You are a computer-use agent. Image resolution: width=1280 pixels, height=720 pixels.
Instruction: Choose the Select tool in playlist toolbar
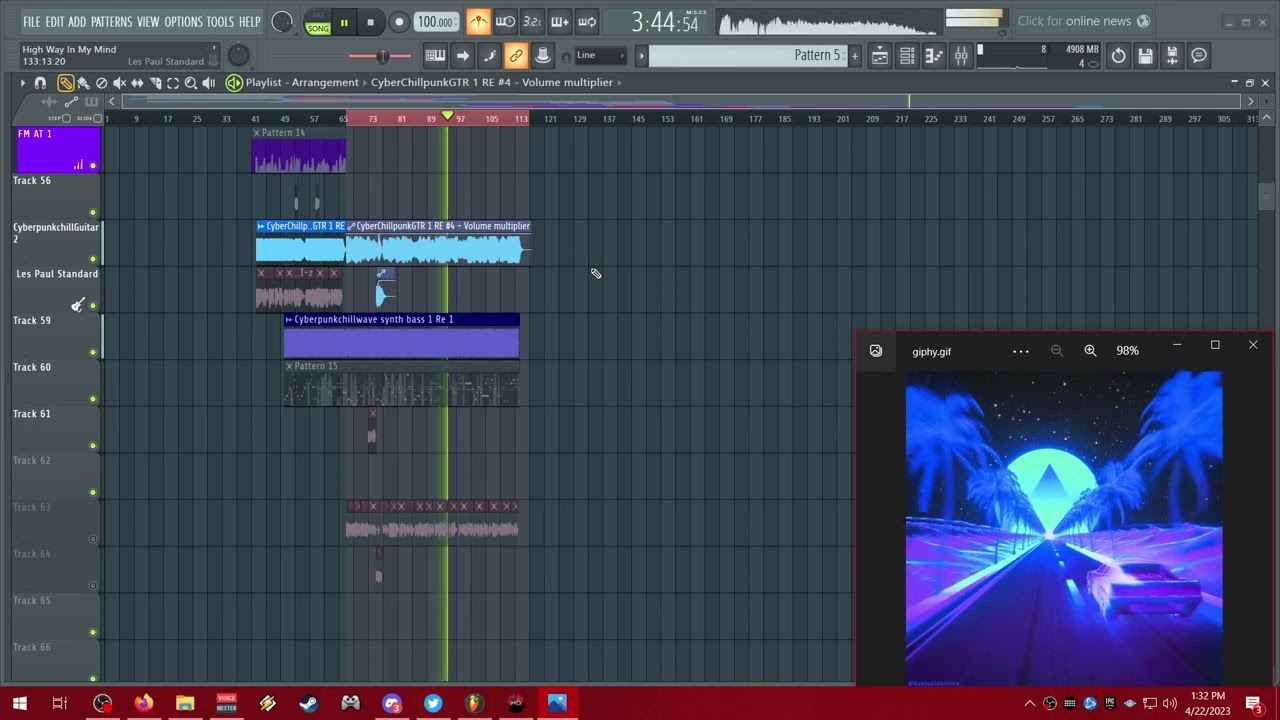click(x=173, y=83)
